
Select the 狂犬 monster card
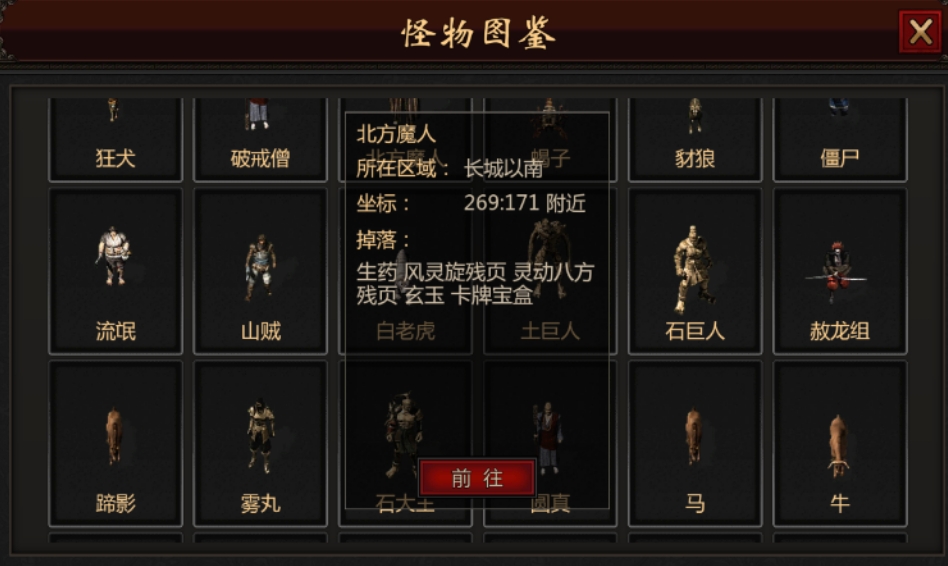tap(115, 139)
